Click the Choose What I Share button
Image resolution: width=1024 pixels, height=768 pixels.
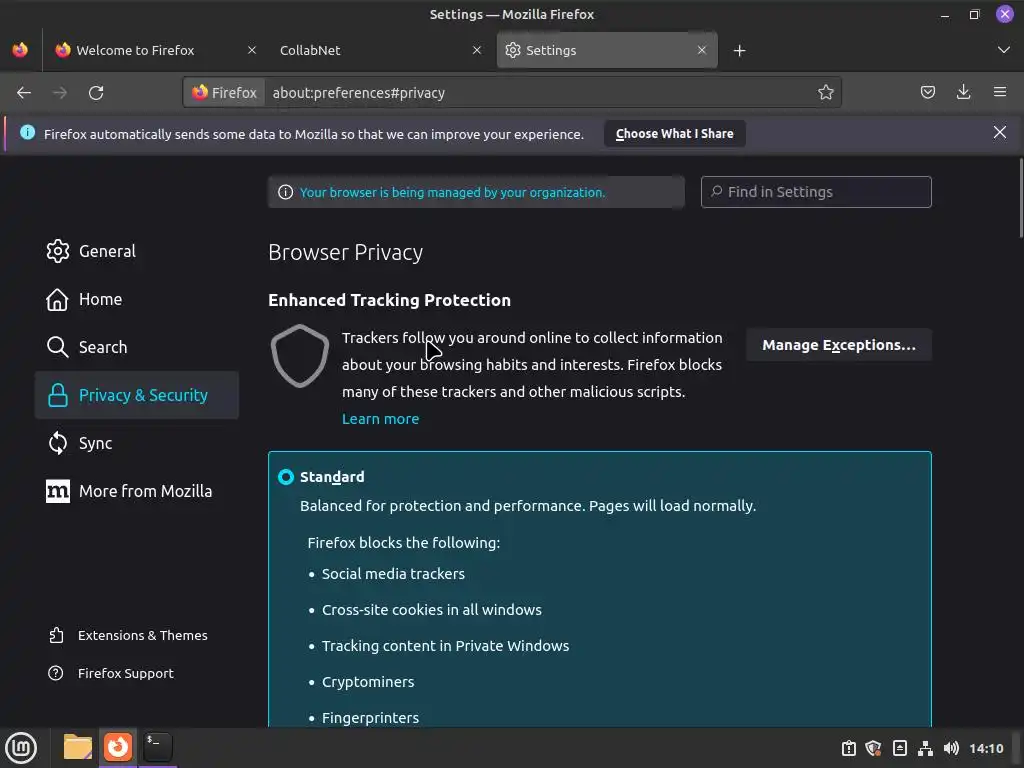pyautogui.click(x=674, y=134)
